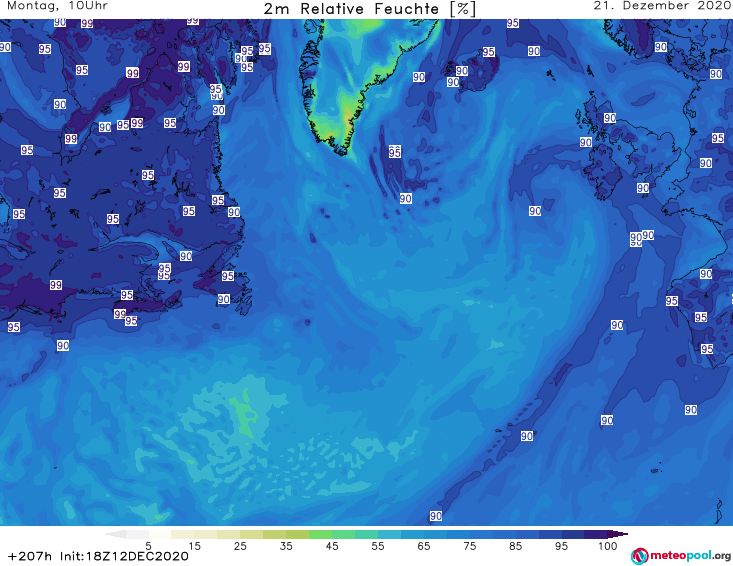The height and width of the screenshot is (566, 733).
Task: Click the '15' value under the color scale
Action: (194, 546)
